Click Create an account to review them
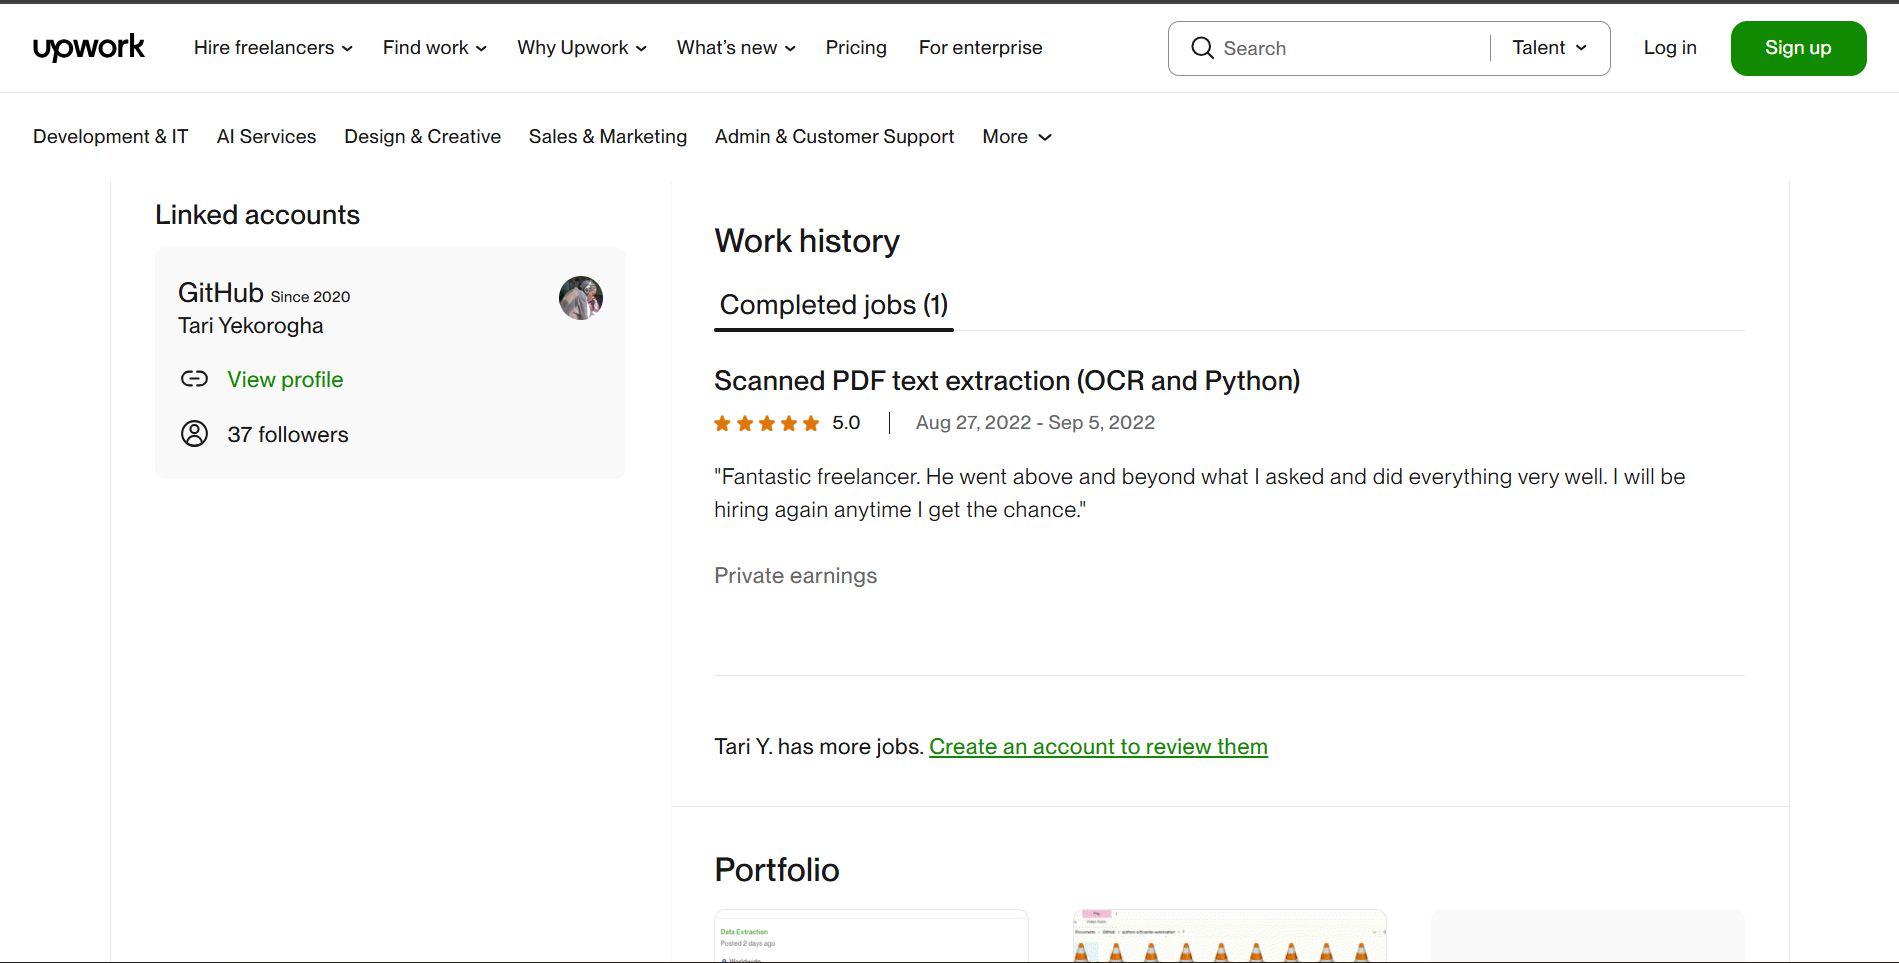 (x=1098, y=746)
